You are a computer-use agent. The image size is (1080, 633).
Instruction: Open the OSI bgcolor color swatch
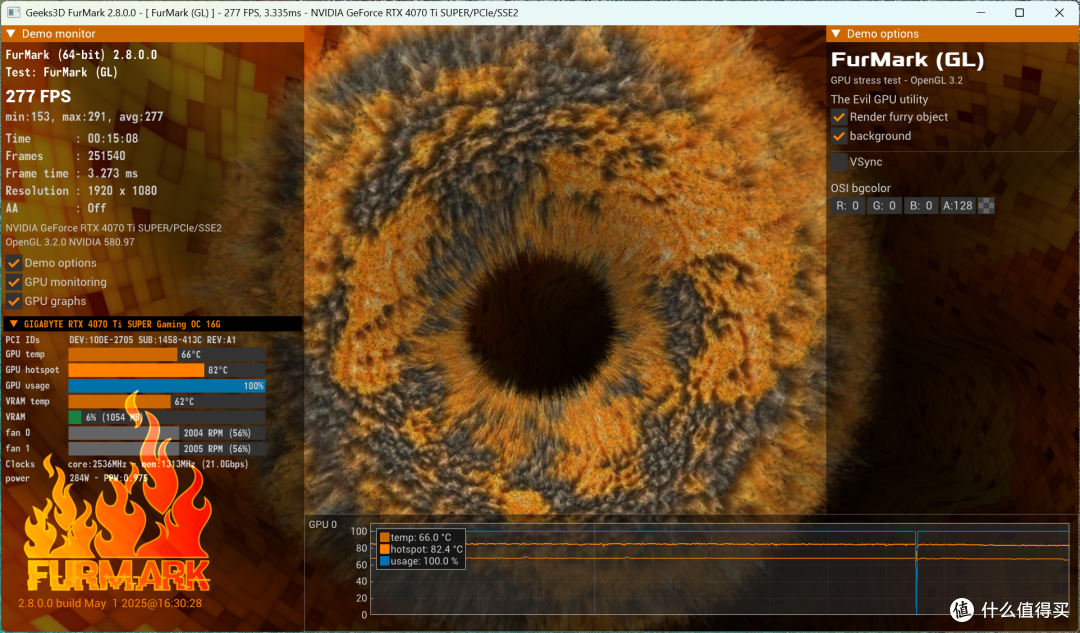point(986,206)
